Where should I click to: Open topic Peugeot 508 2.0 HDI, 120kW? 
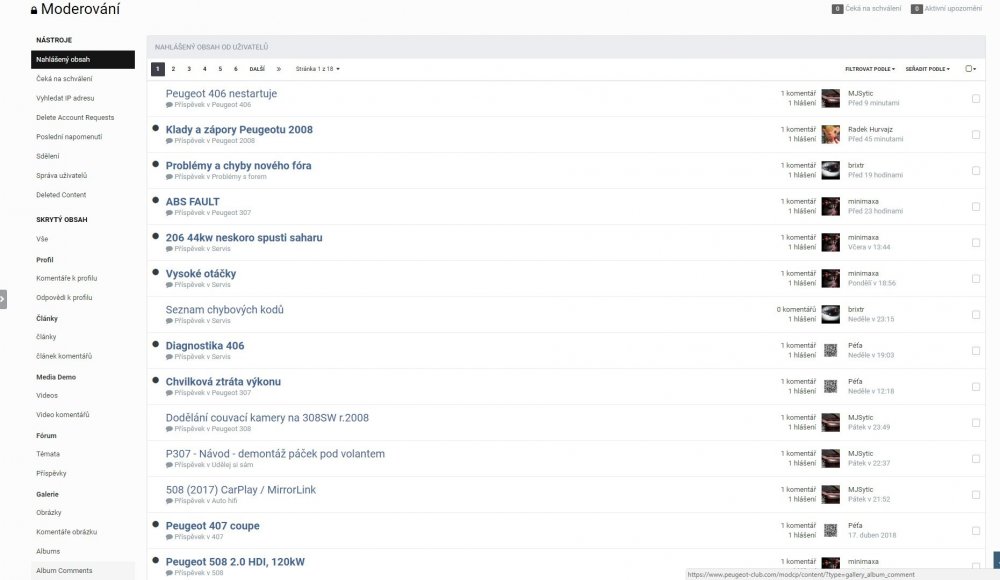[235, 561]
